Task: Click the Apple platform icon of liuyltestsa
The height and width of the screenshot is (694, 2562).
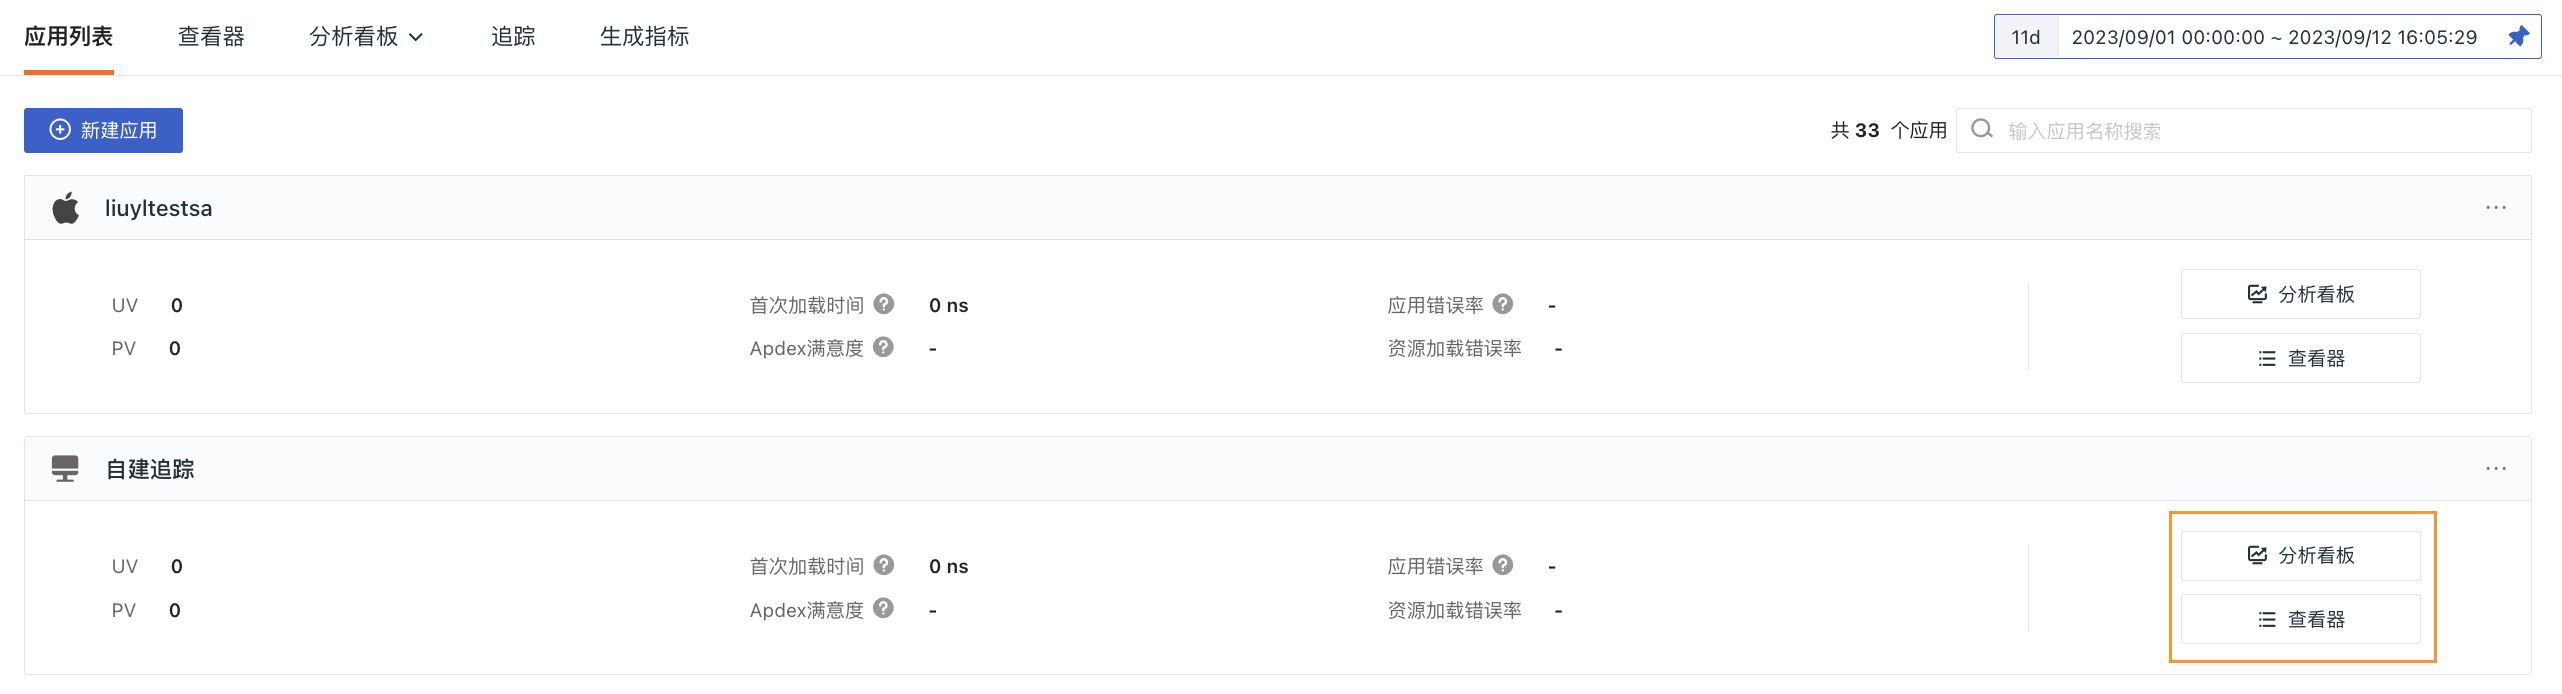Action: pyautogui.click(x=66, y=207)
